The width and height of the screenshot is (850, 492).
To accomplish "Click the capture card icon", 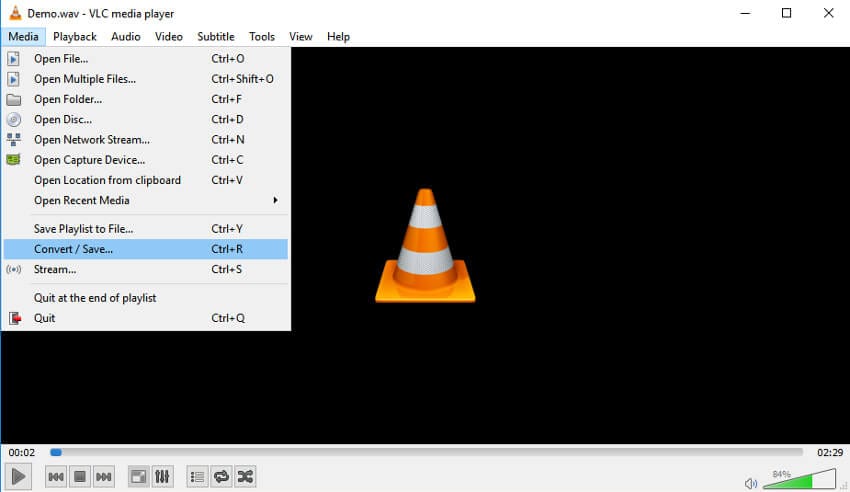I will [x=14, y=160].
